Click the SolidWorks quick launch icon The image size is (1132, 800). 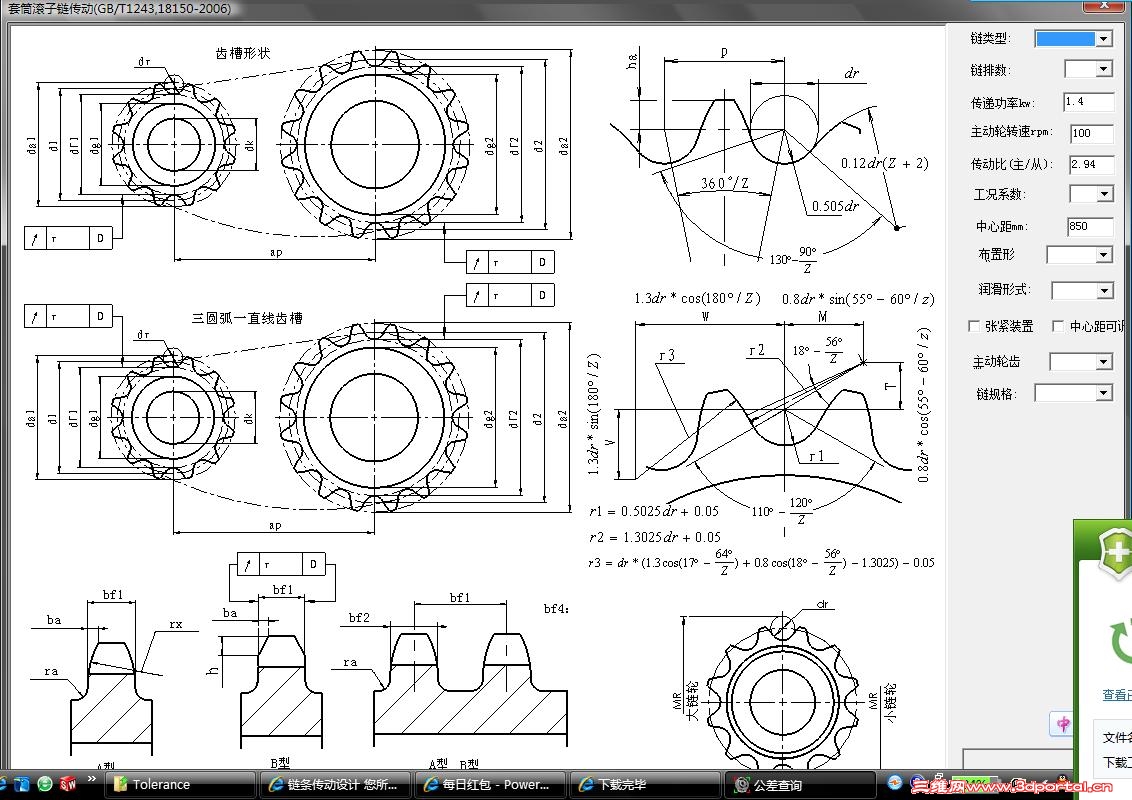pyautogui.click(x=68, y=784)
